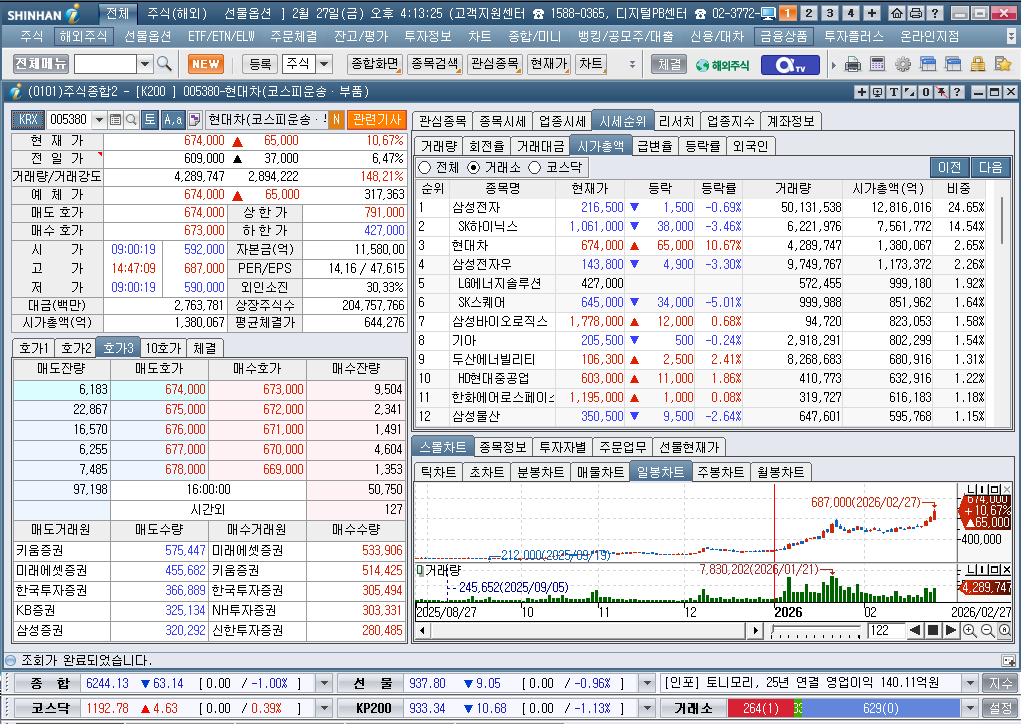
Task: Switch to the 일봉차트 tab
Action: [660, 471]
